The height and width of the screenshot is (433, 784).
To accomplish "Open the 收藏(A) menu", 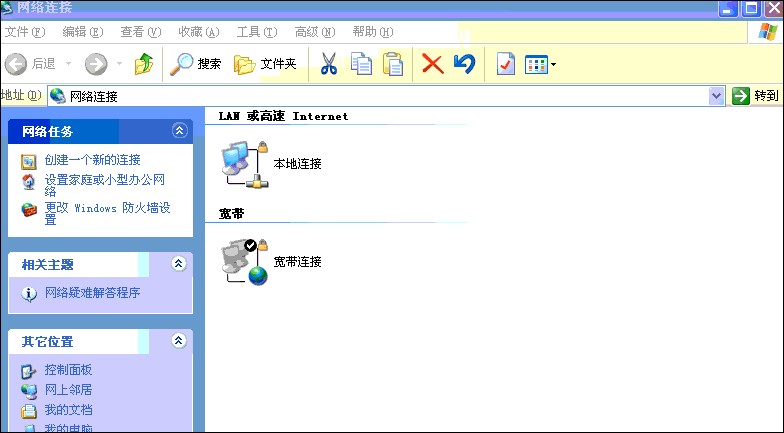I will click(198, 32).
